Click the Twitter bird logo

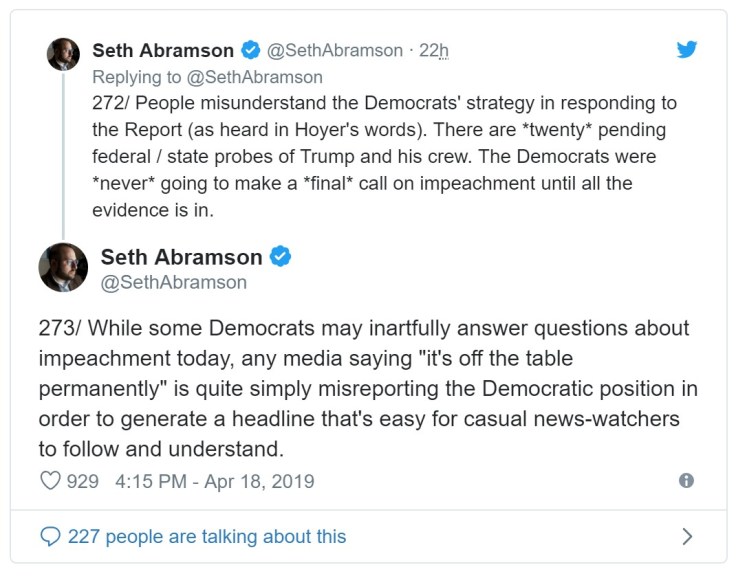click(x=686, y=50)
